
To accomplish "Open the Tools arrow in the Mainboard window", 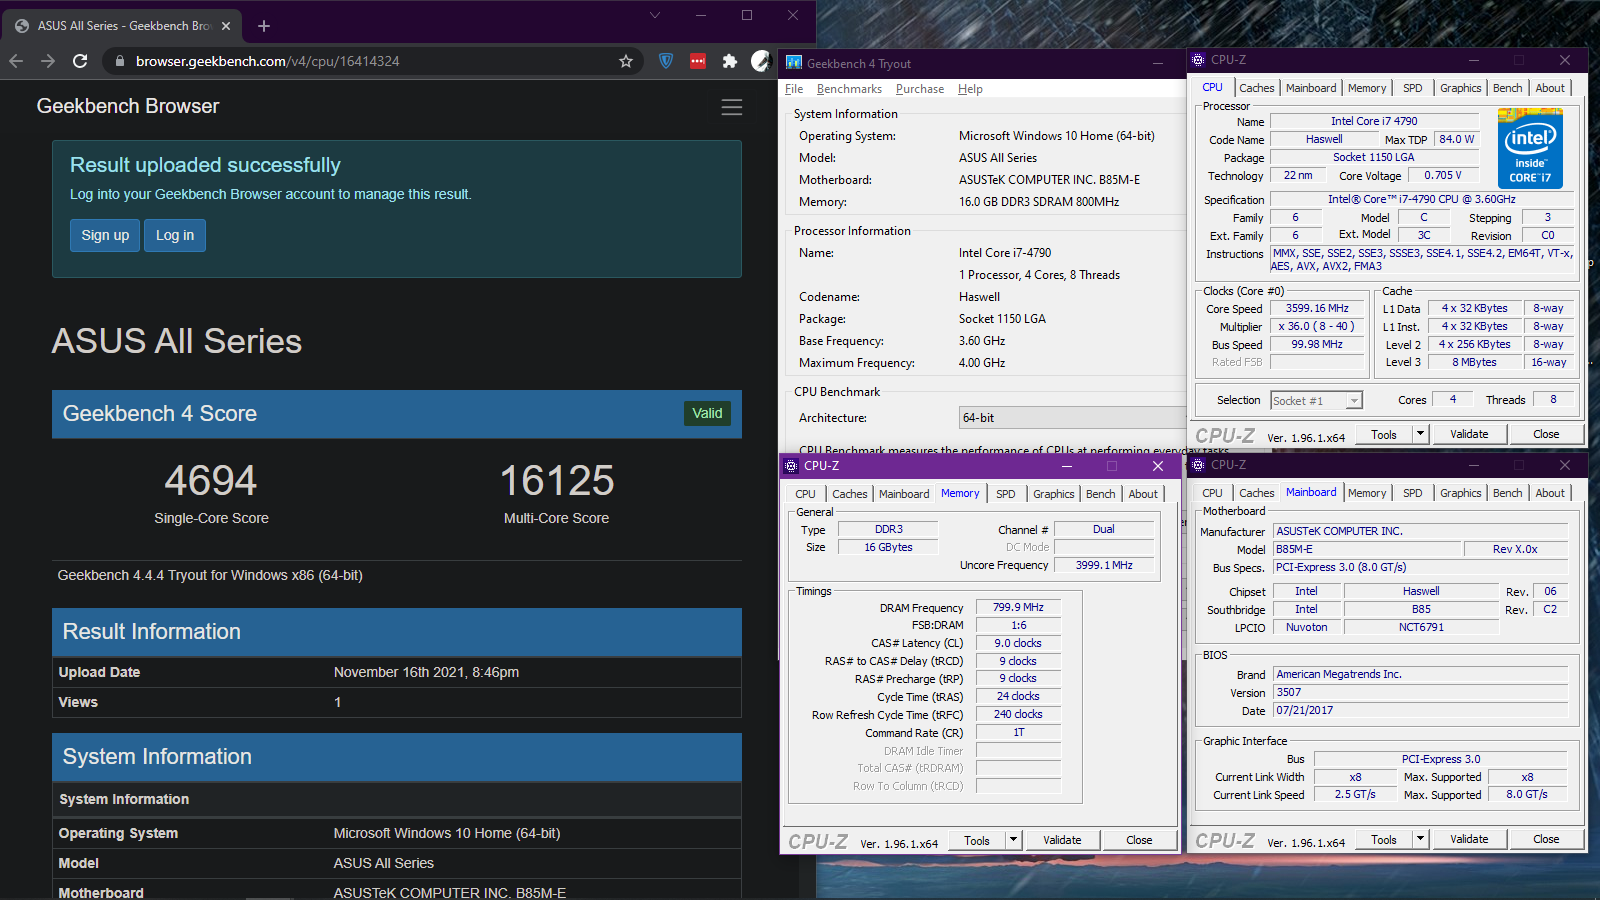I will pos(1420,839).
